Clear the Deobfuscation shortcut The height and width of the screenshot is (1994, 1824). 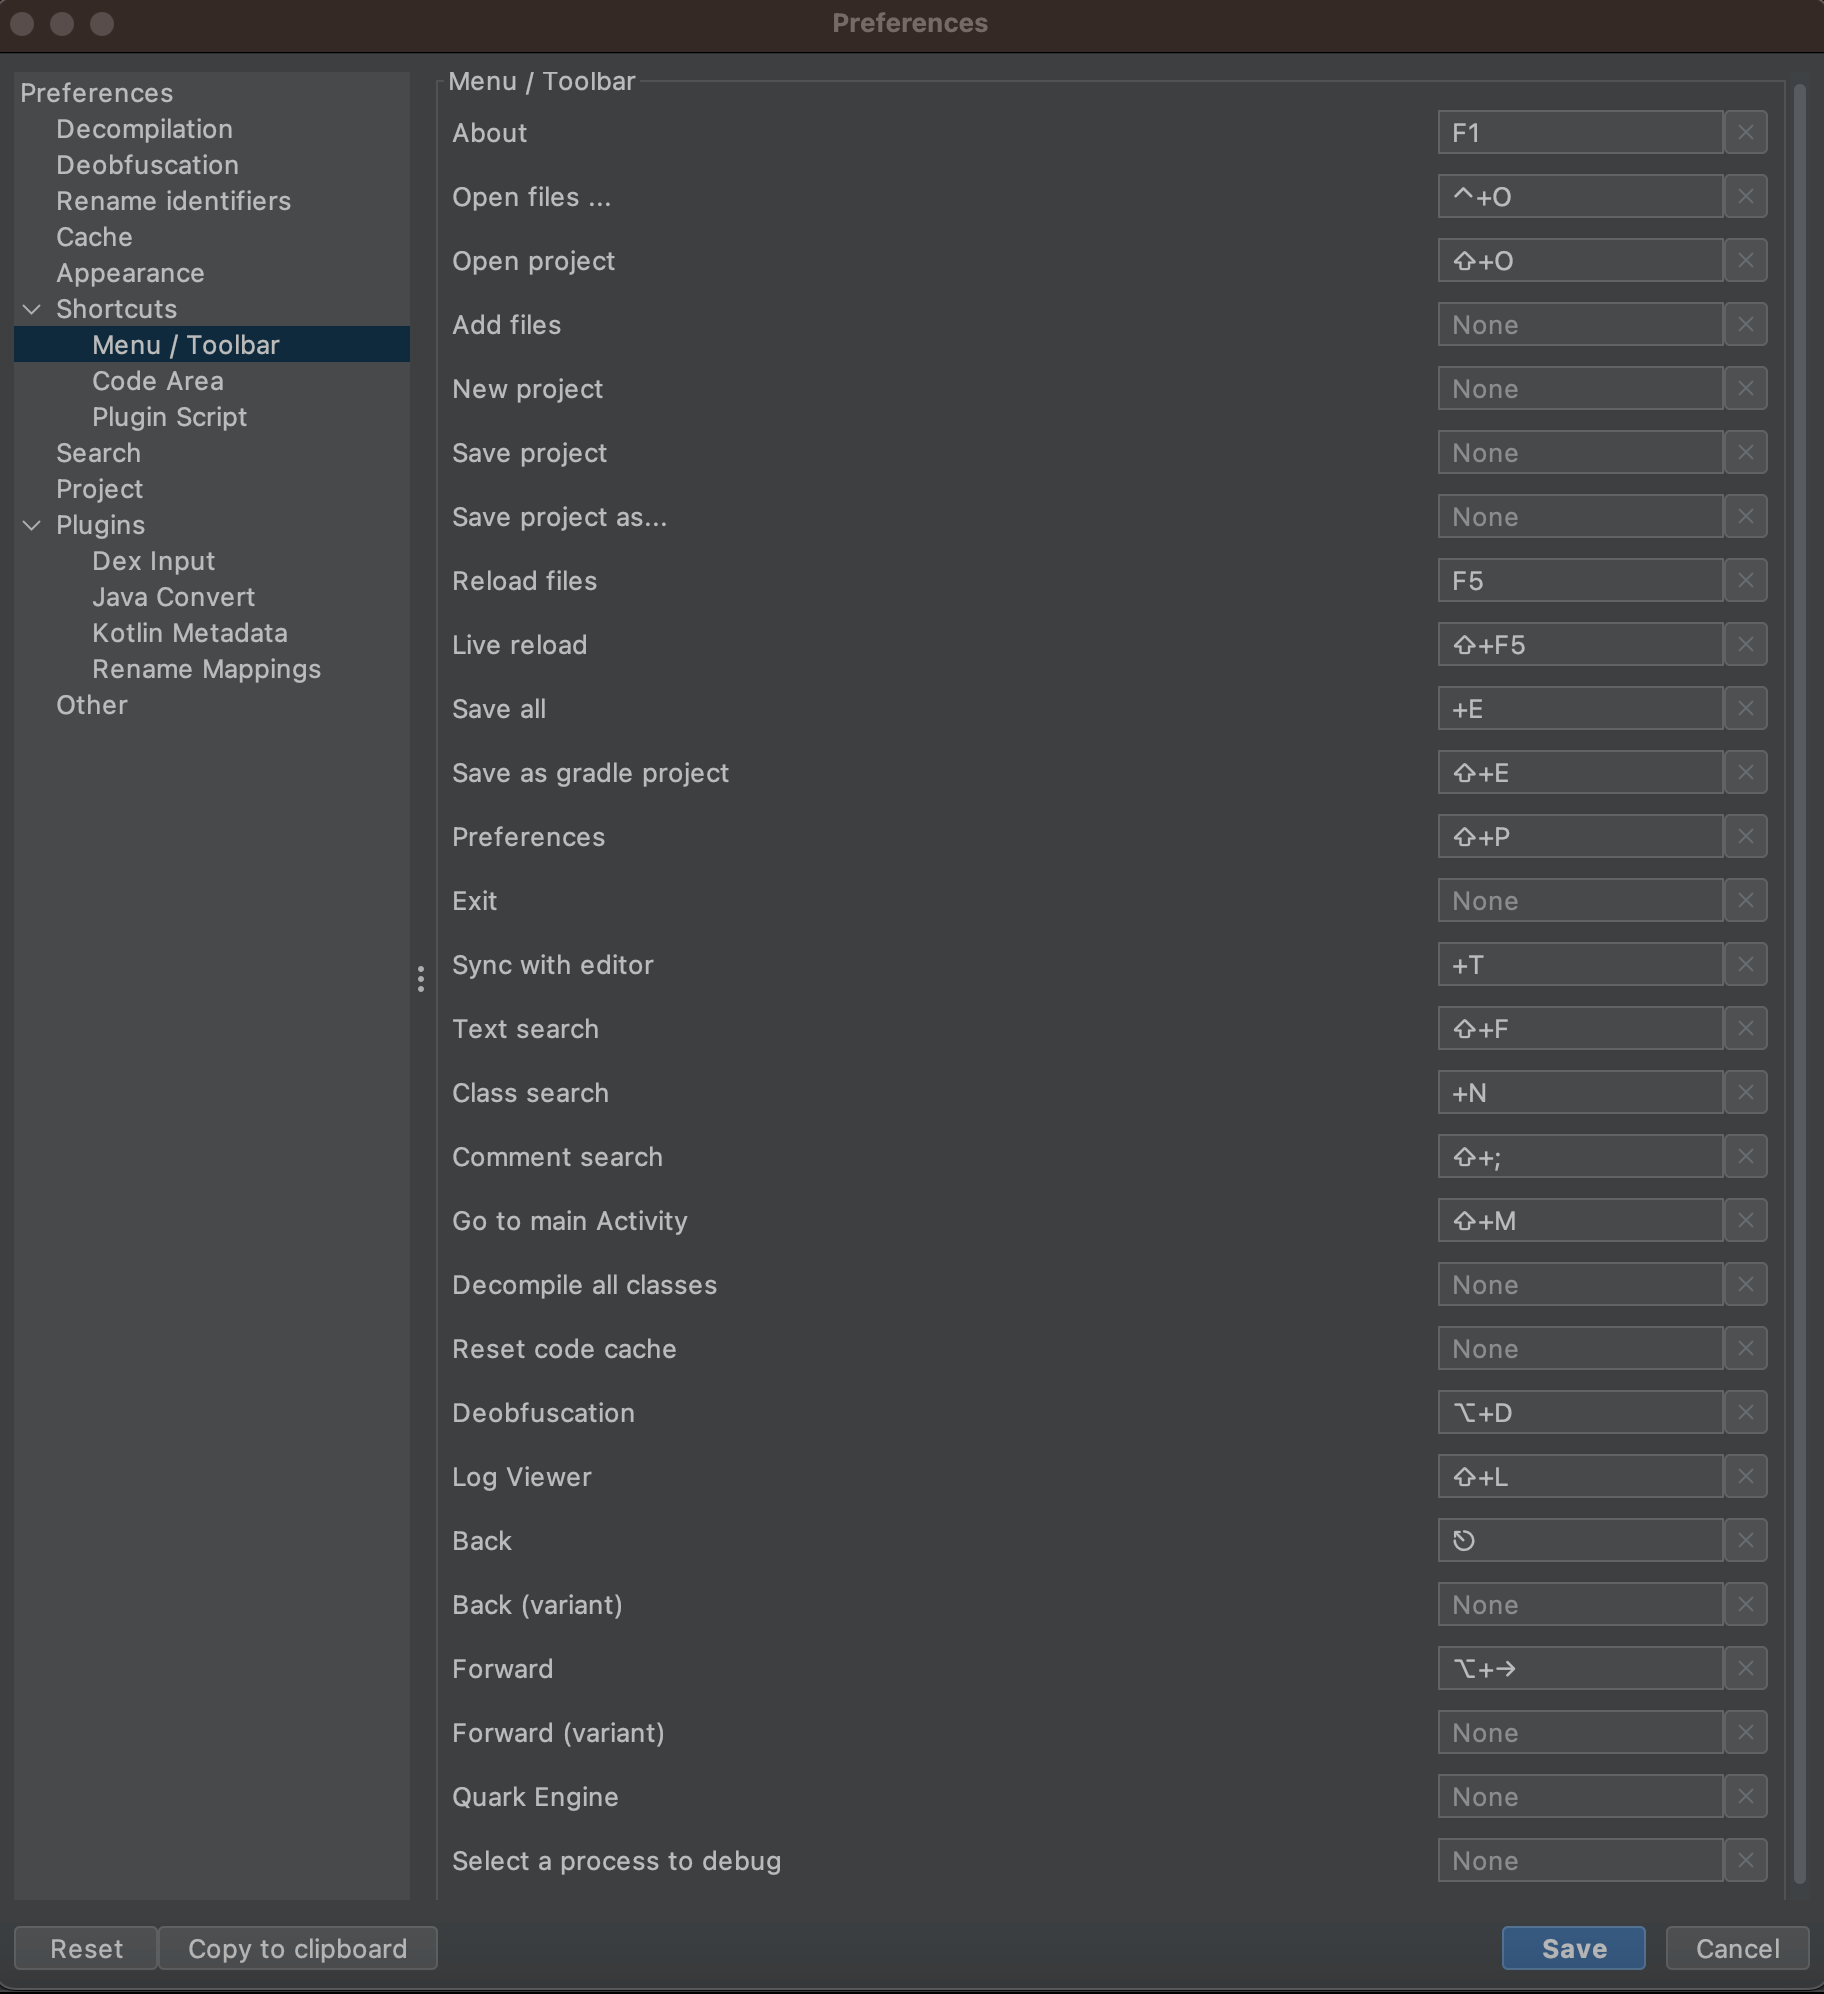click(1745, 1412)
